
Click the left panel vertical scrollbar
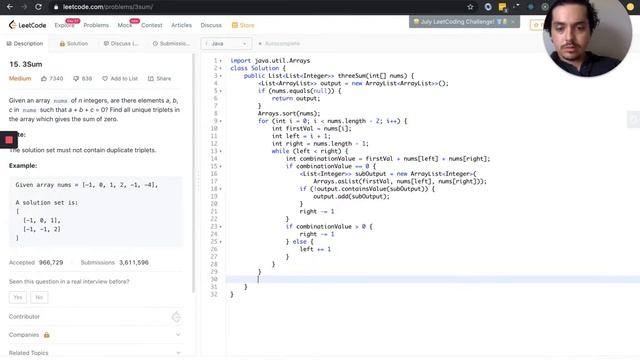(x=193, y=173)
